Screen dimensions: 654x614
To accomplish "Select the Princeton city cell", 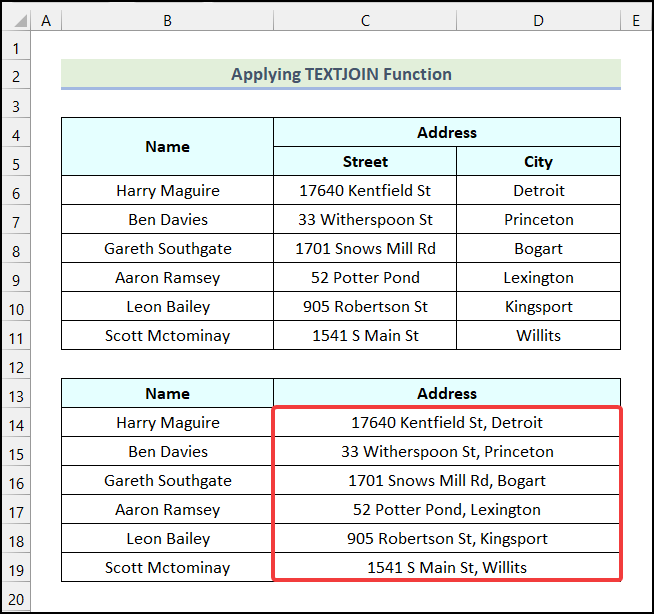I will 538,219.
